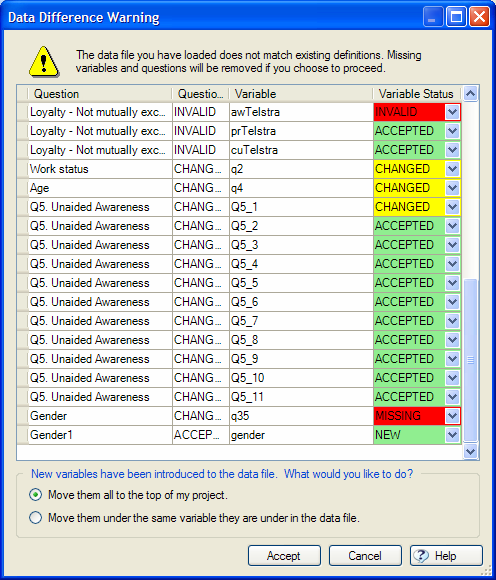Click the Cancel button
Screen dimensions: 496x580
[x=365, y=556]
